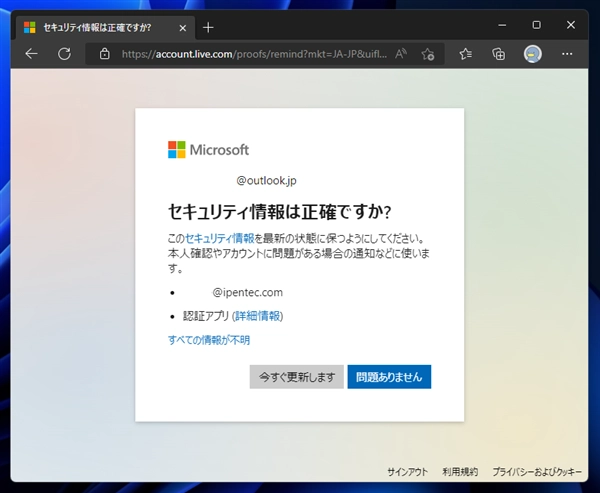Click the Microsoft logo in the dialog

click(209, 150)
